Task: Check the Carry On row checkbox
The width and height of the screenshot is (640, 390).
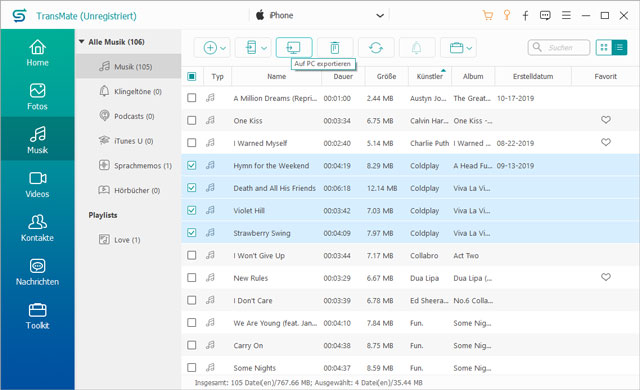Action: pyautogui.click(x=191, y=345)
